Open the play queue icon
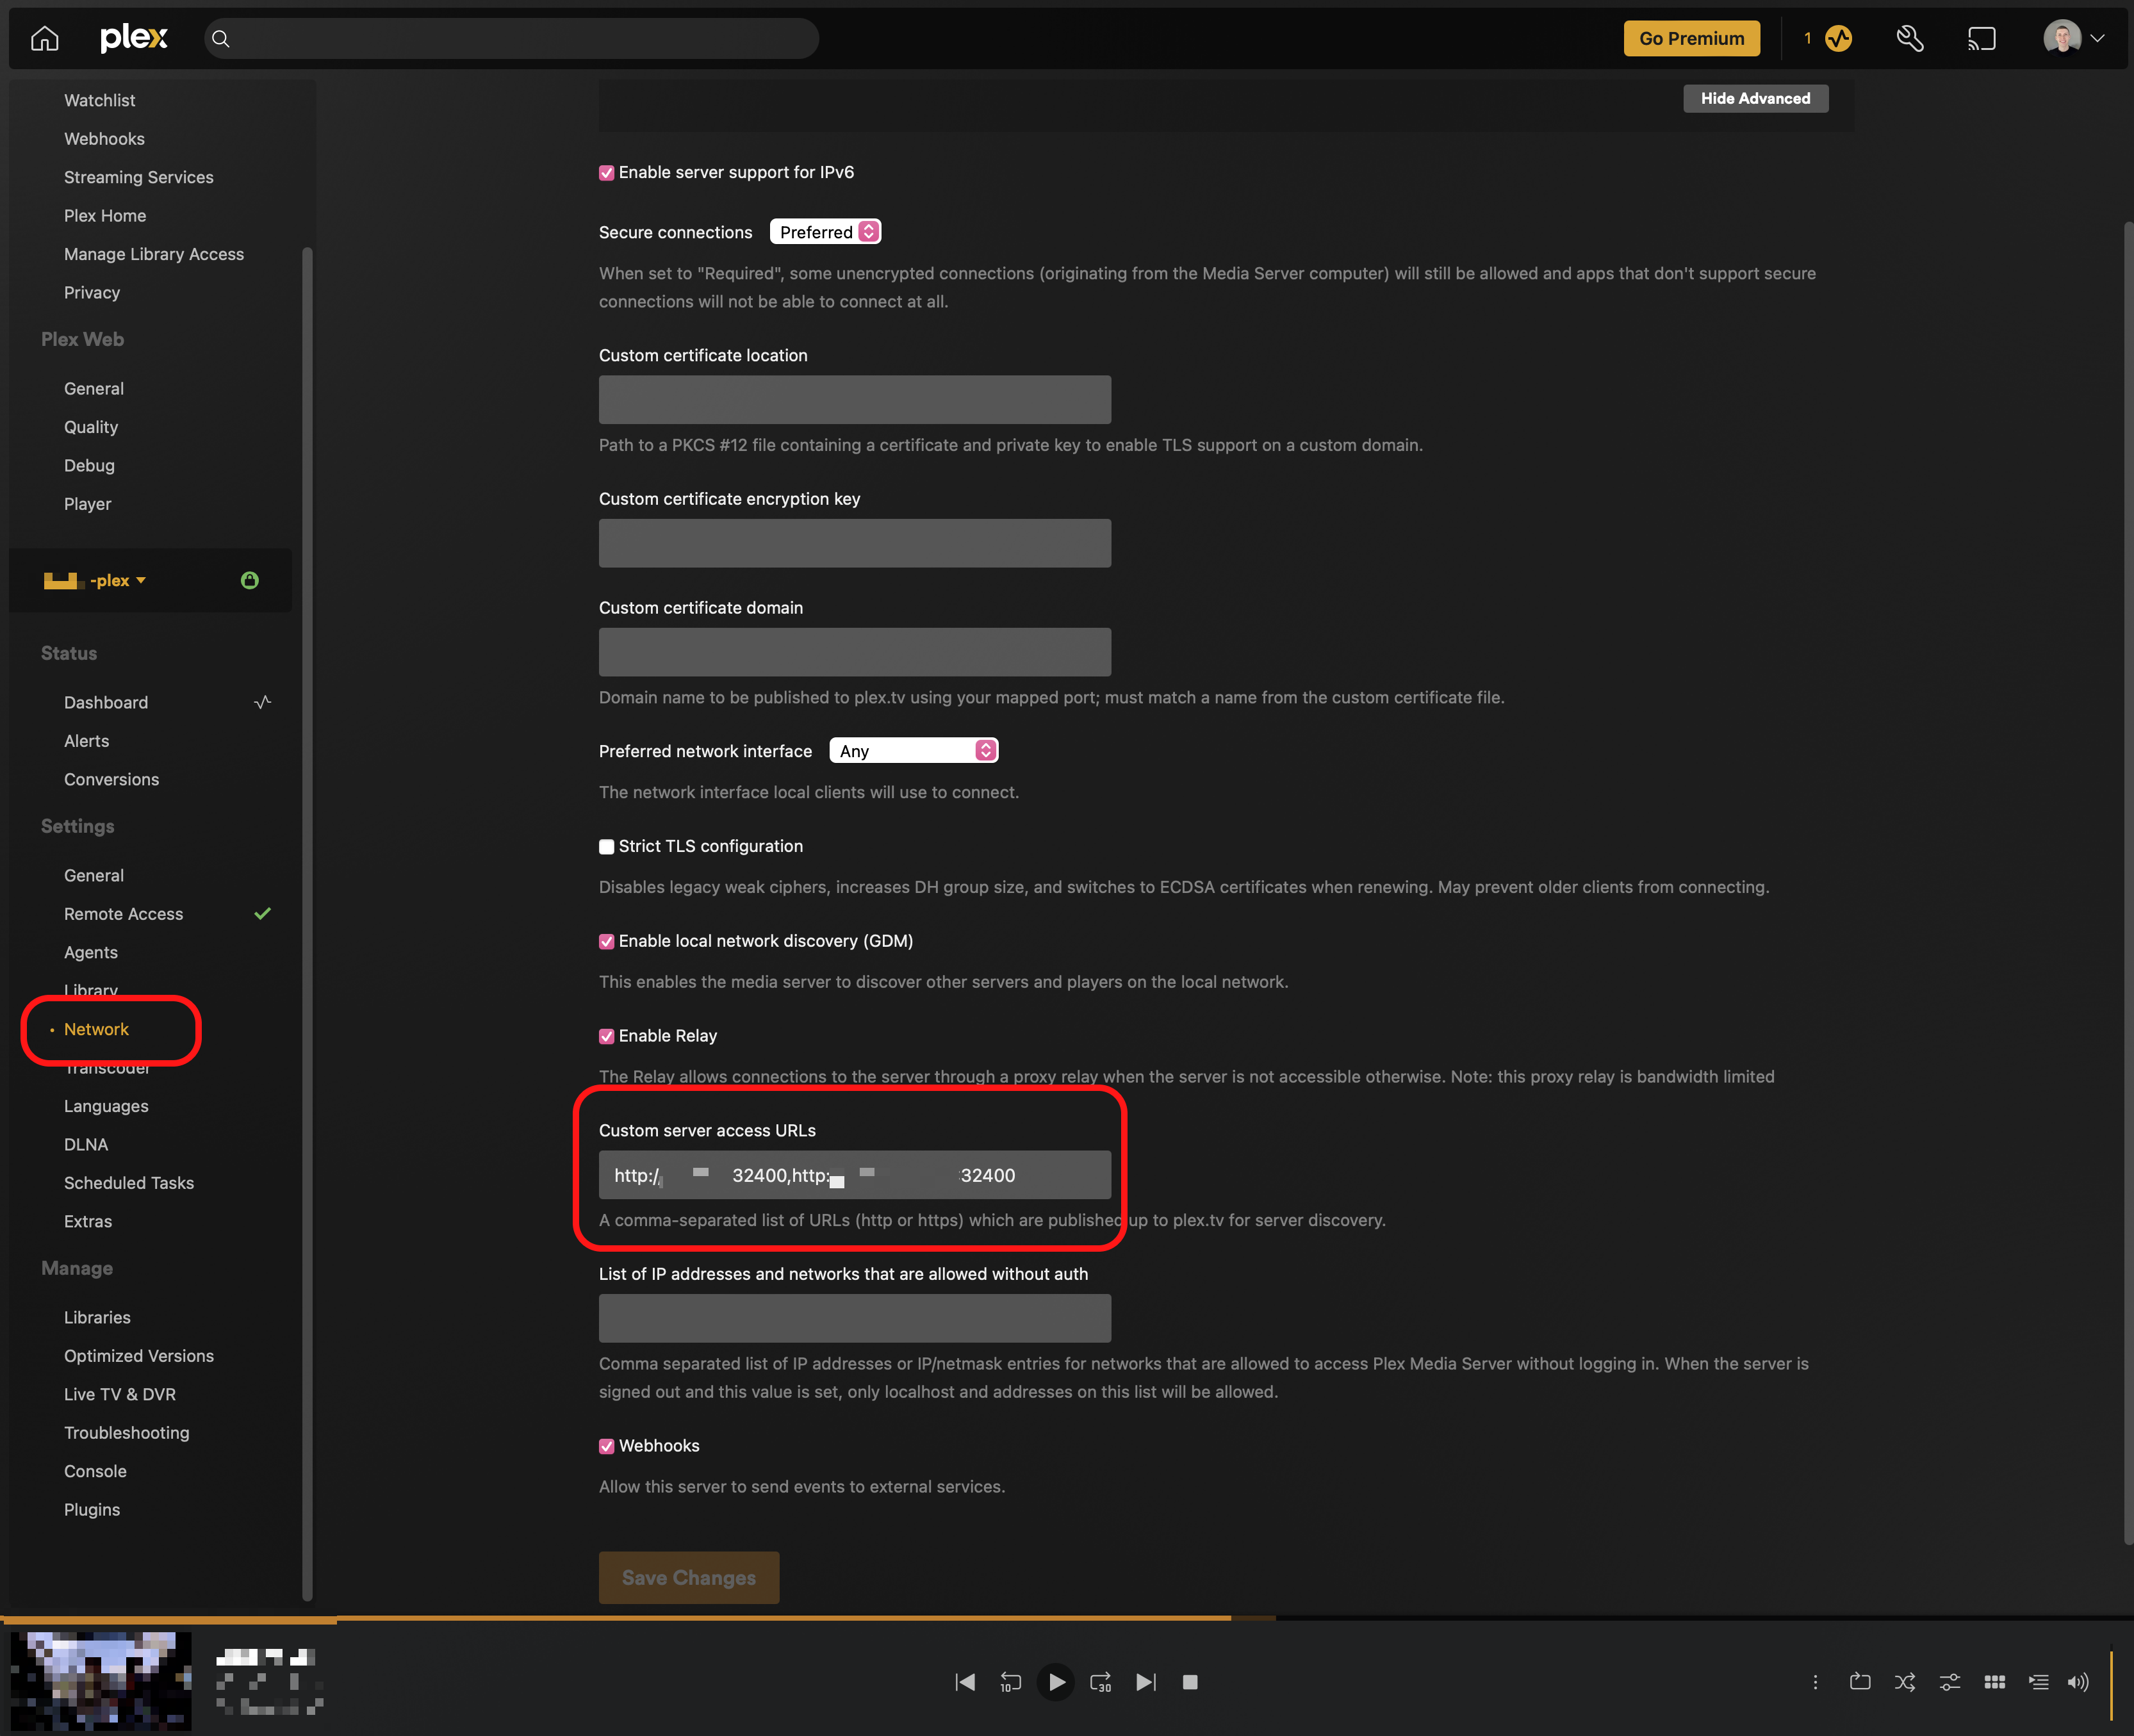Viewport: 2134px width, 1736px height. pos(2039,1682)
